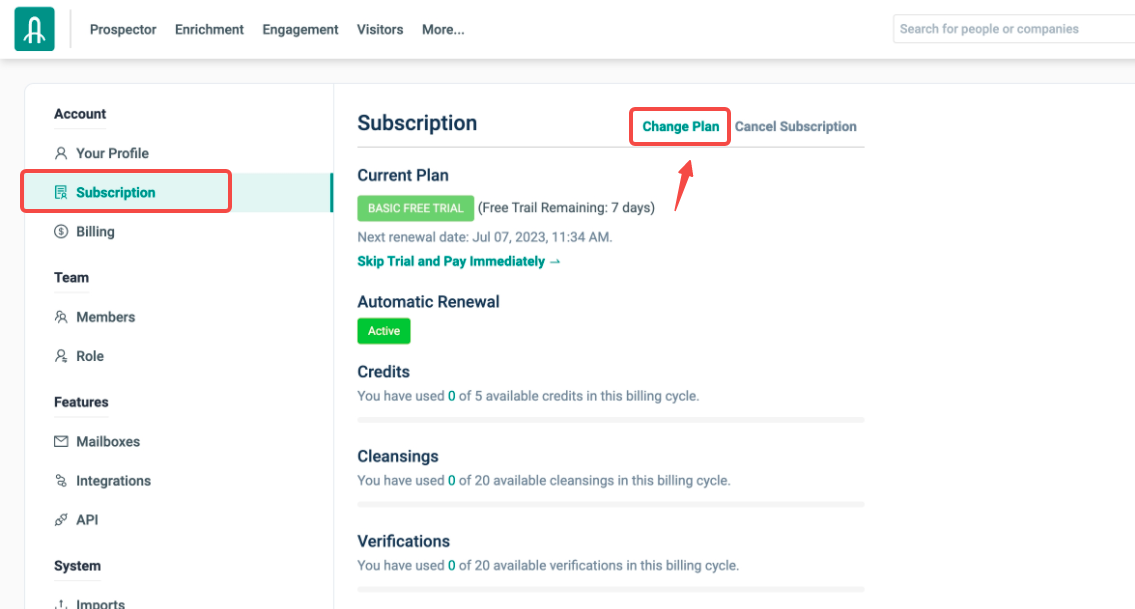Click Skip Trial and Pay Immediately link

(x=459, y=261)
